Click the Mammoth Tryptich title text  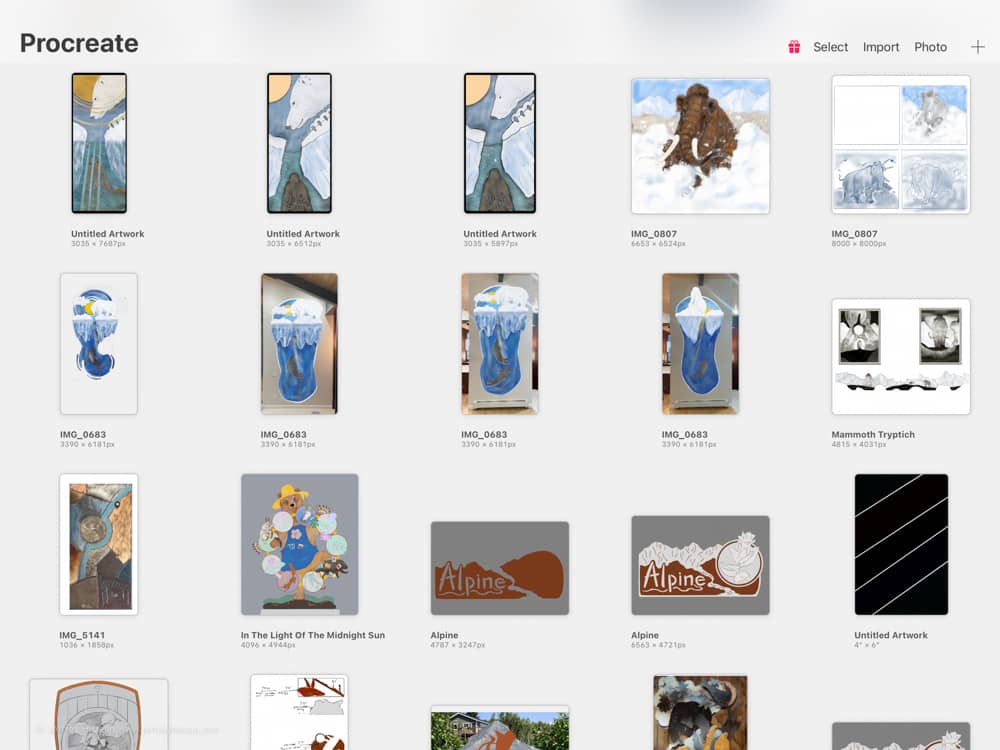(873, 435)
